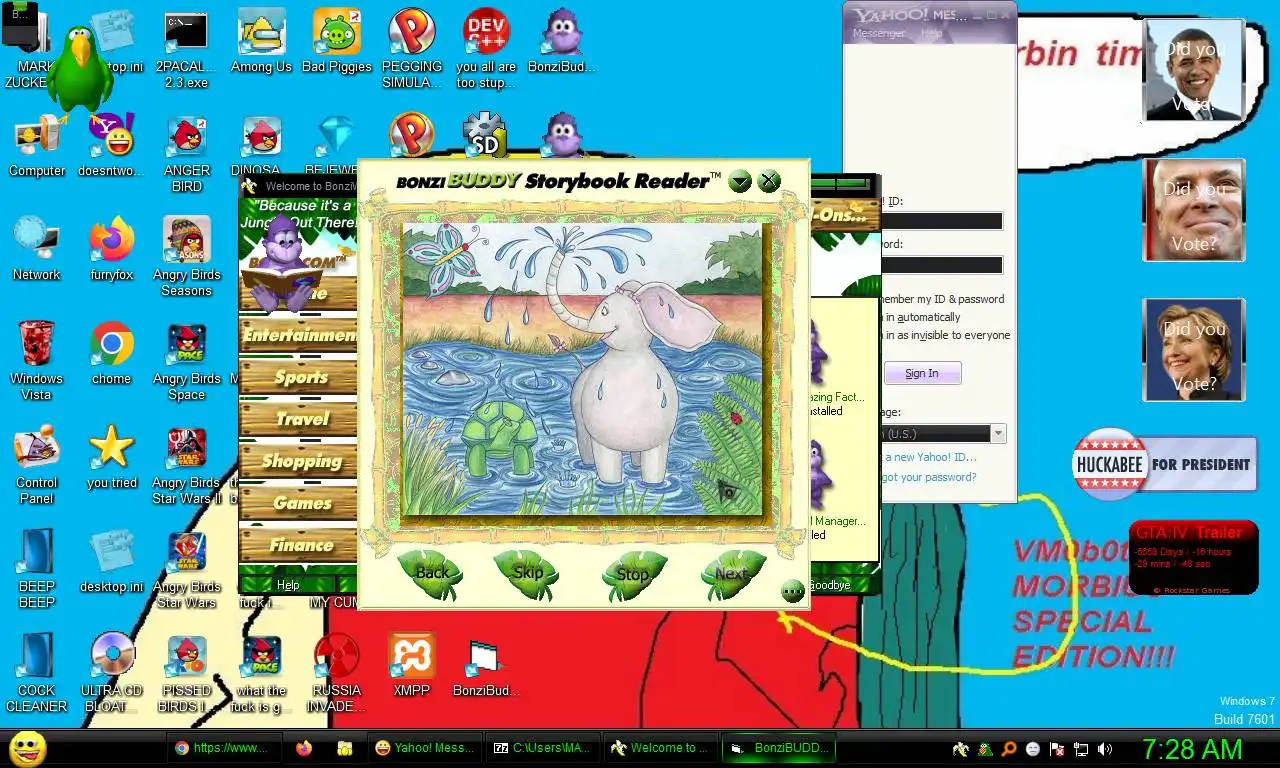Image resolution: width=1280 pixels, height=768 pixels.
Task: Open Help menu in Yahoo! Messenger
Action: (x=931, y=33)
